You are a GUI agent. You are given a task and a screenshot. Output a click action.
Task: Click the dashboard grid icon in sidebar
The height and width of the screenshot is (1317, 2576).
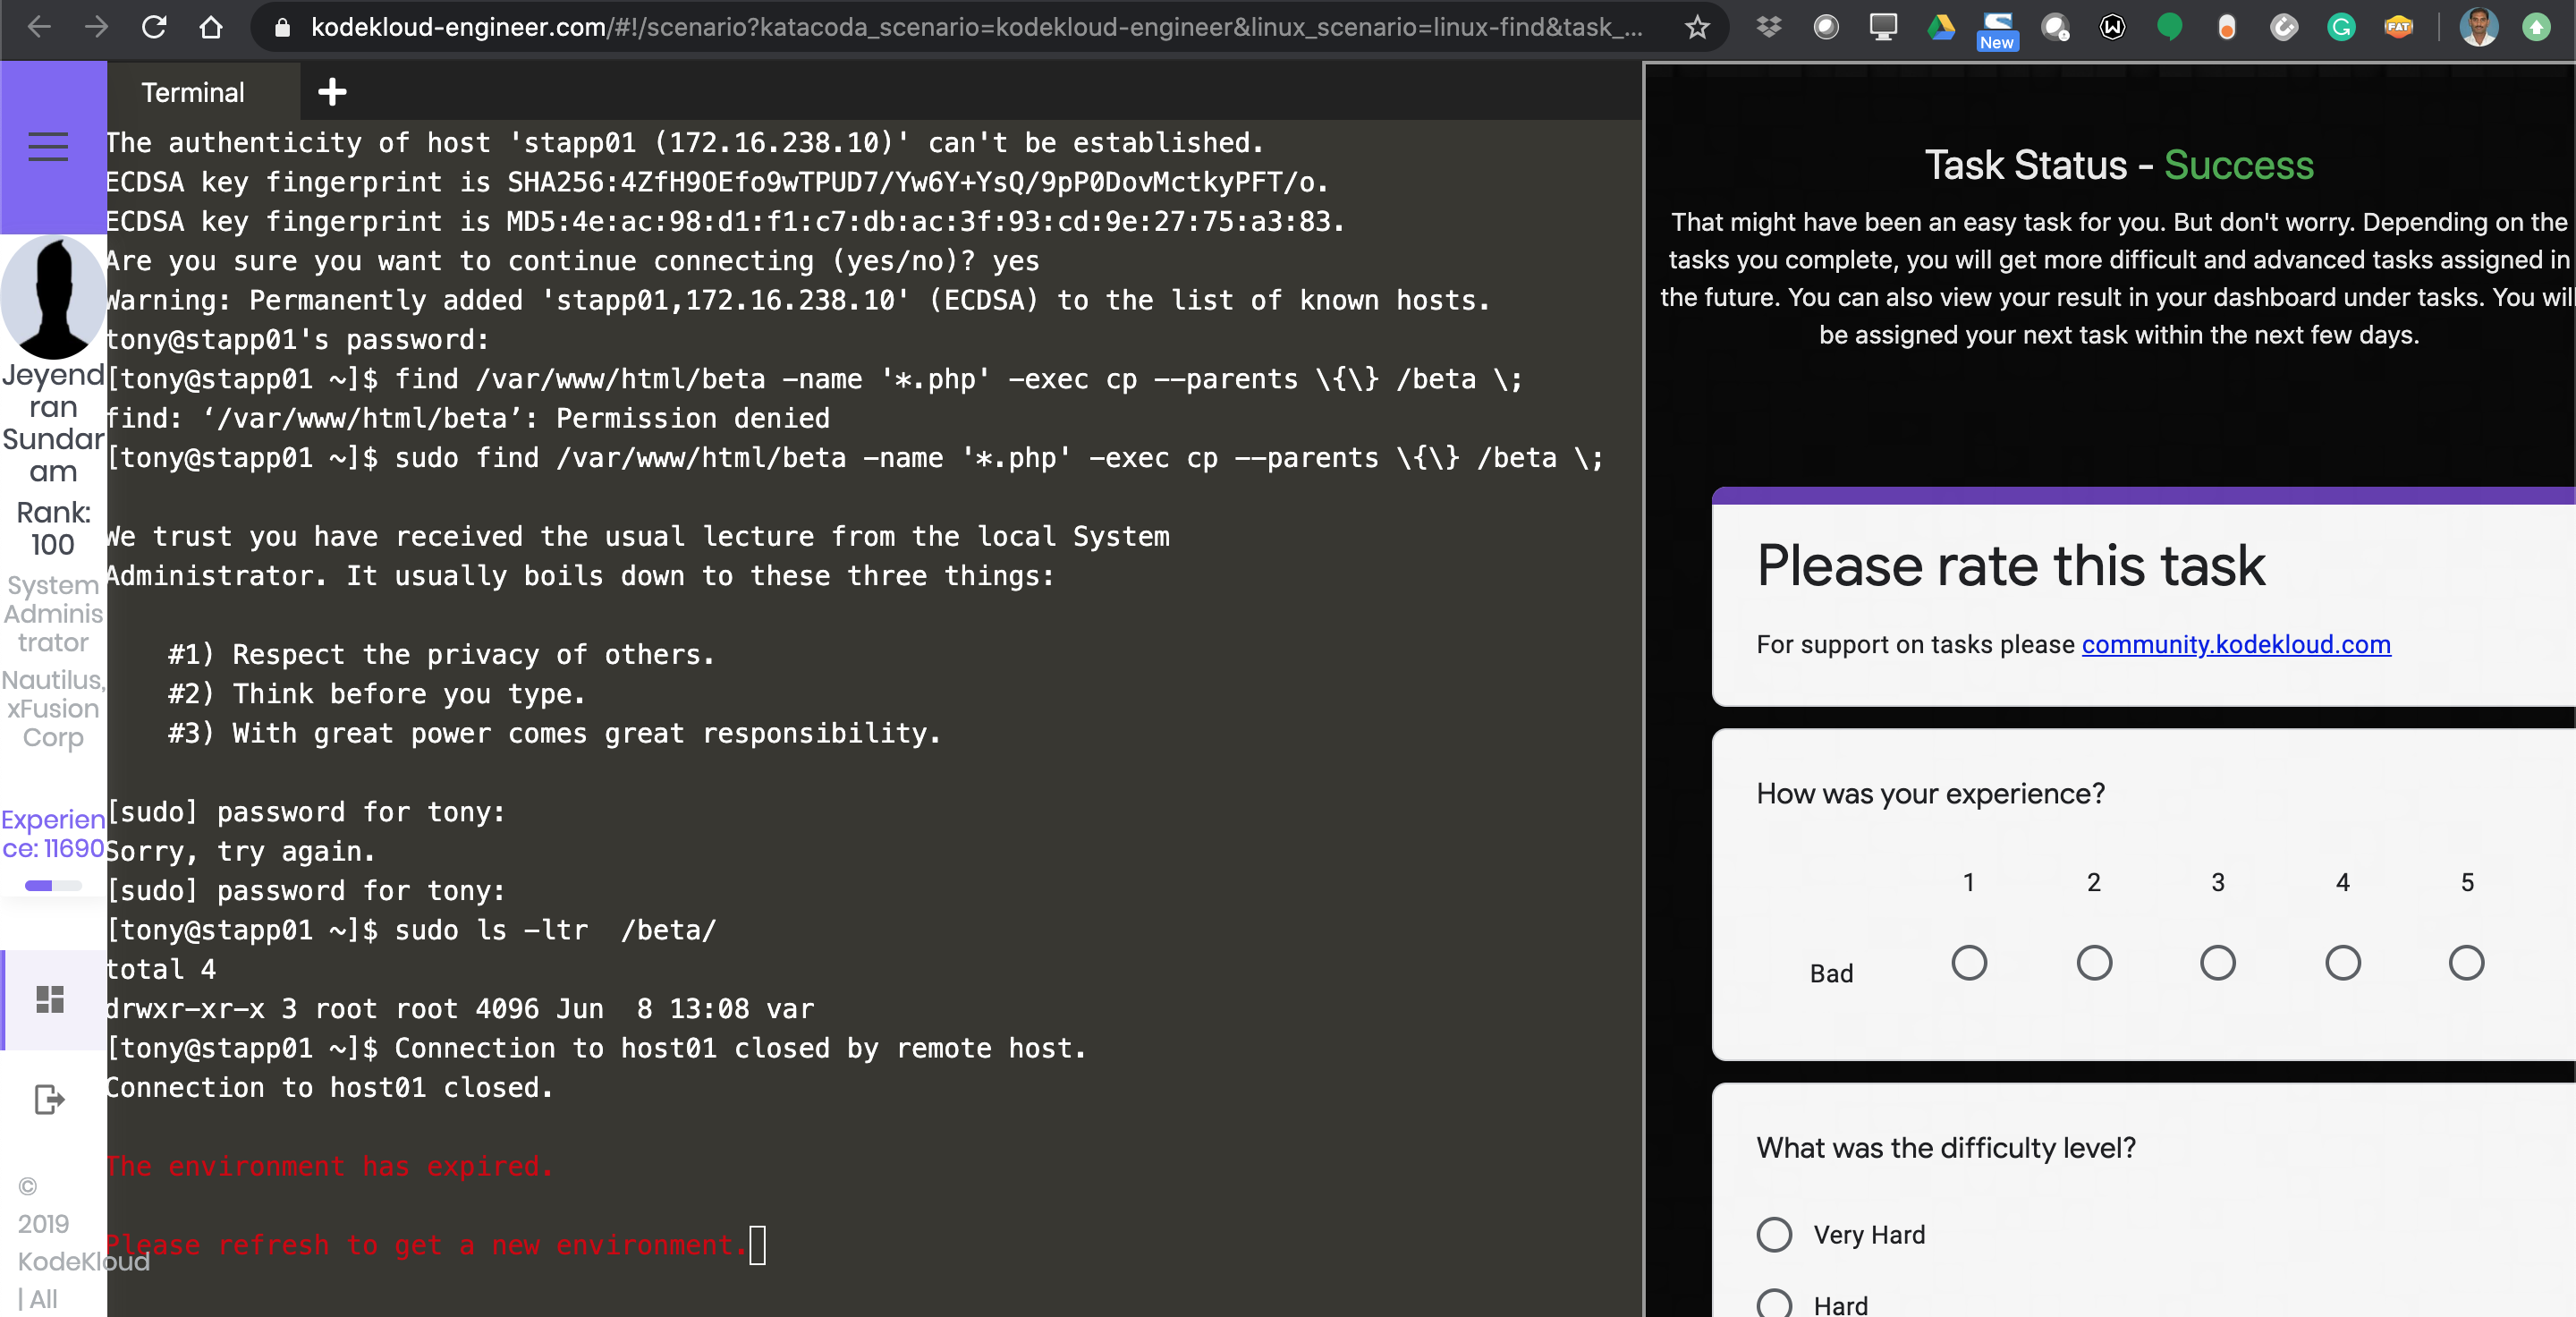coord(50,999)
